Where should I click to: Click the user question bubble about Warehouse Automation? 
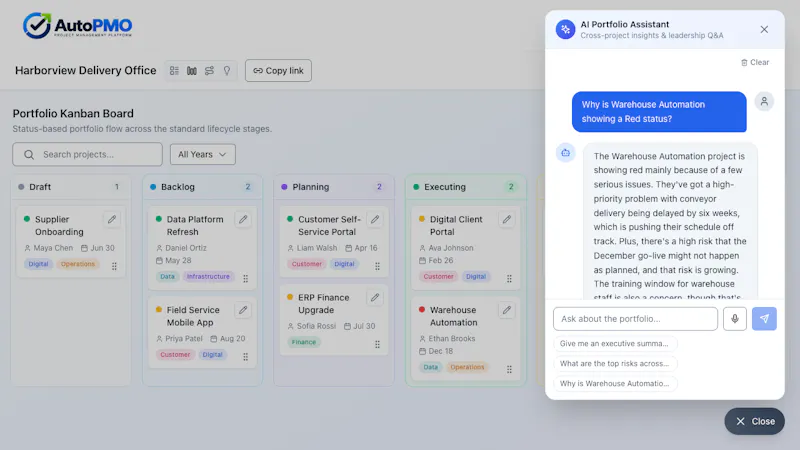point(659,112)
